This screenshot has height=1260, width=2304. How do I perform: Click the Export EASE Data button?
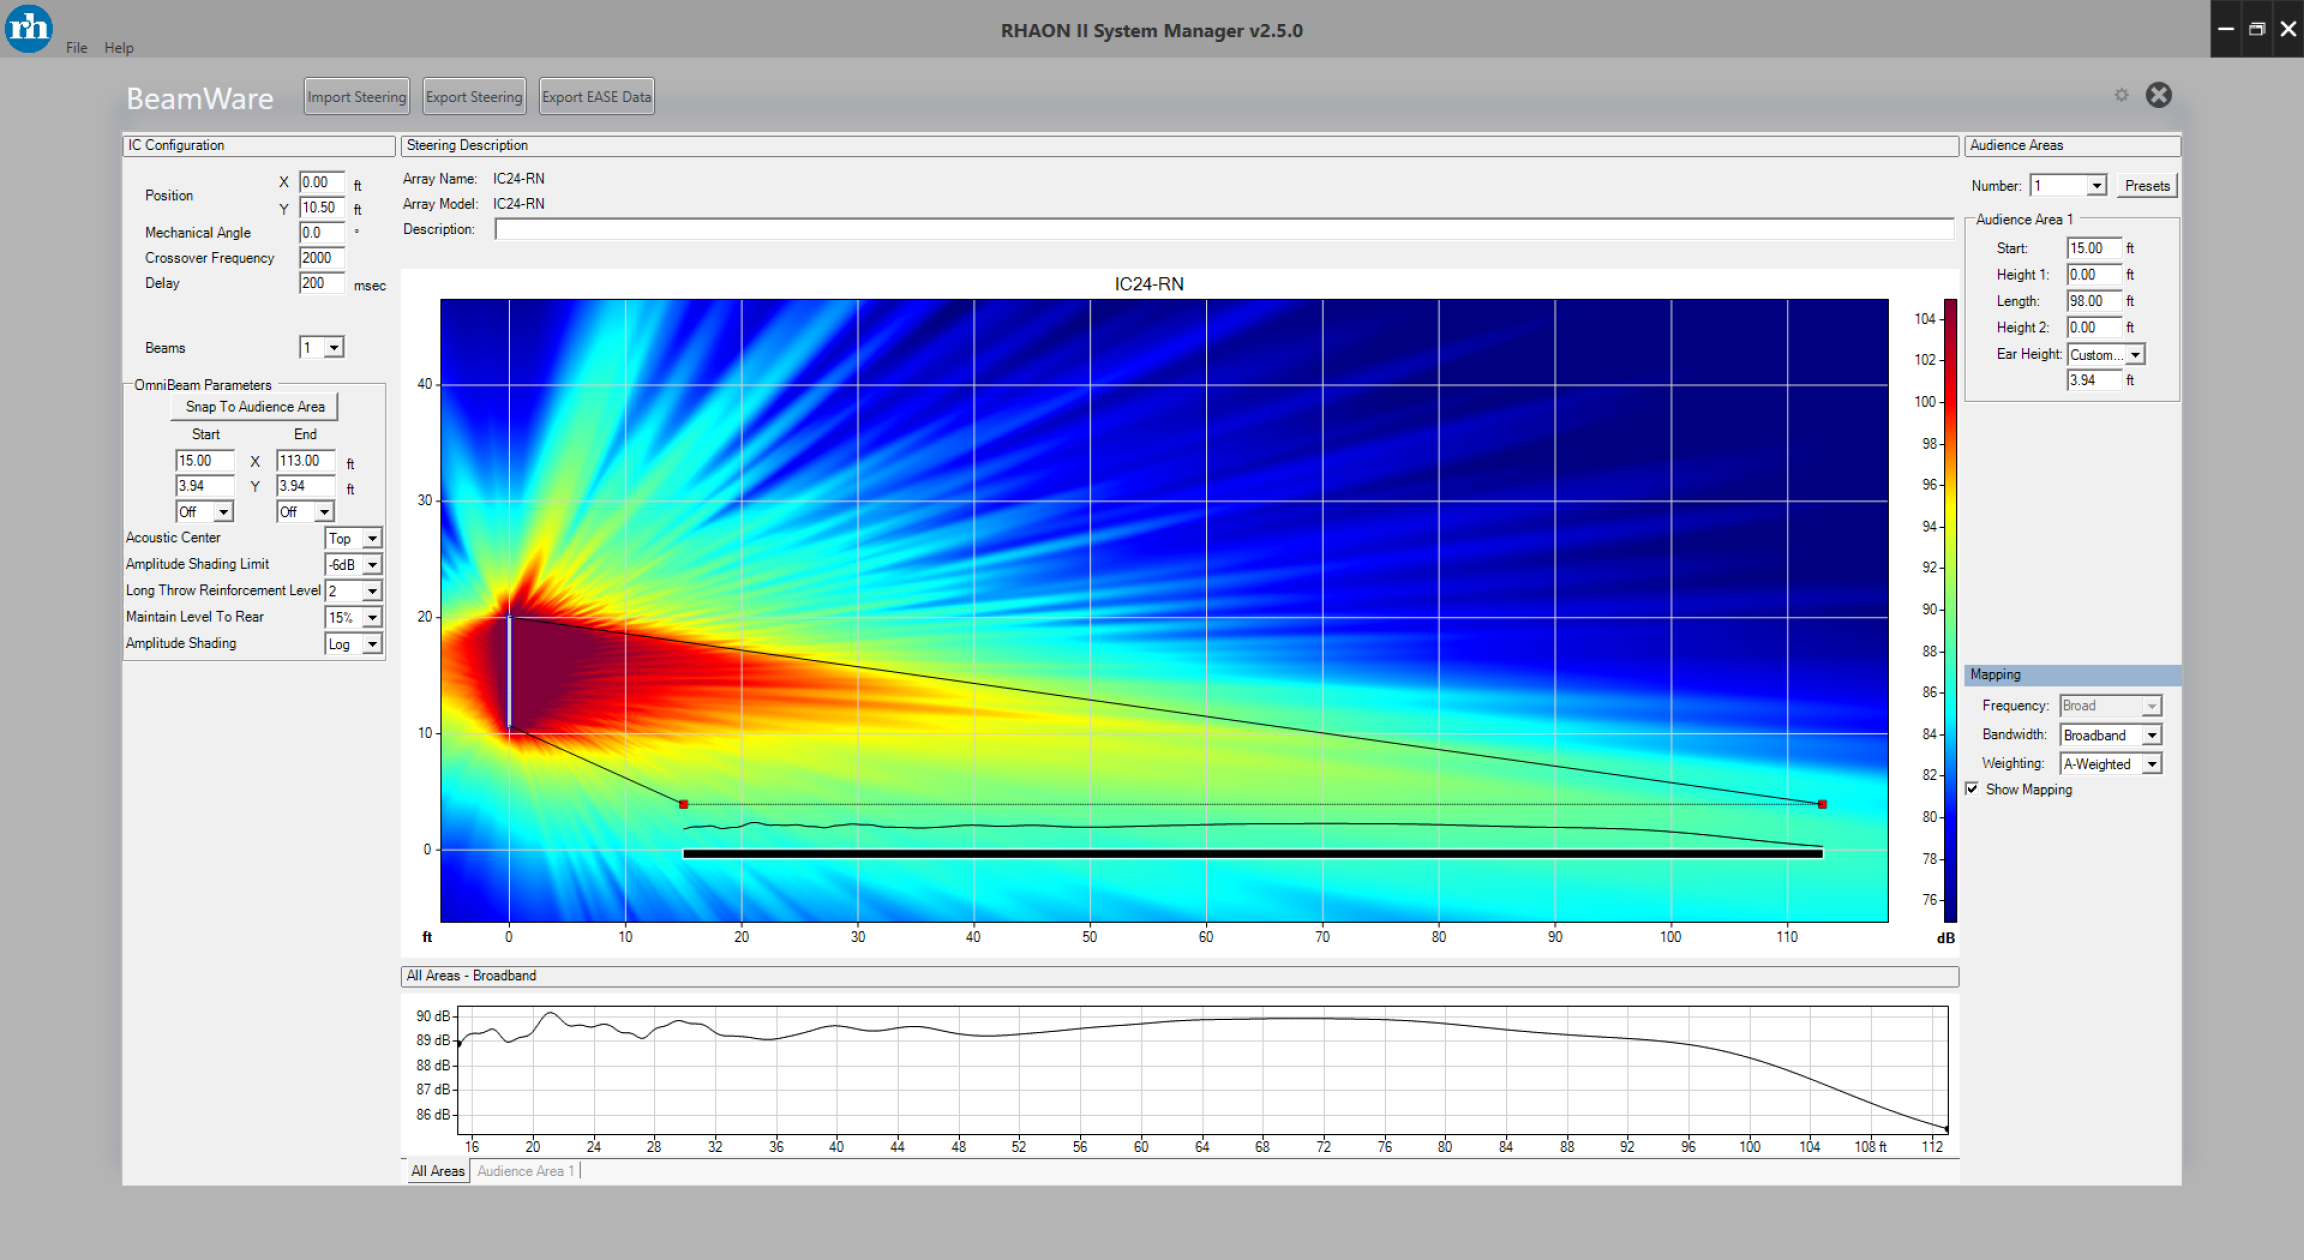coord(596,97)
